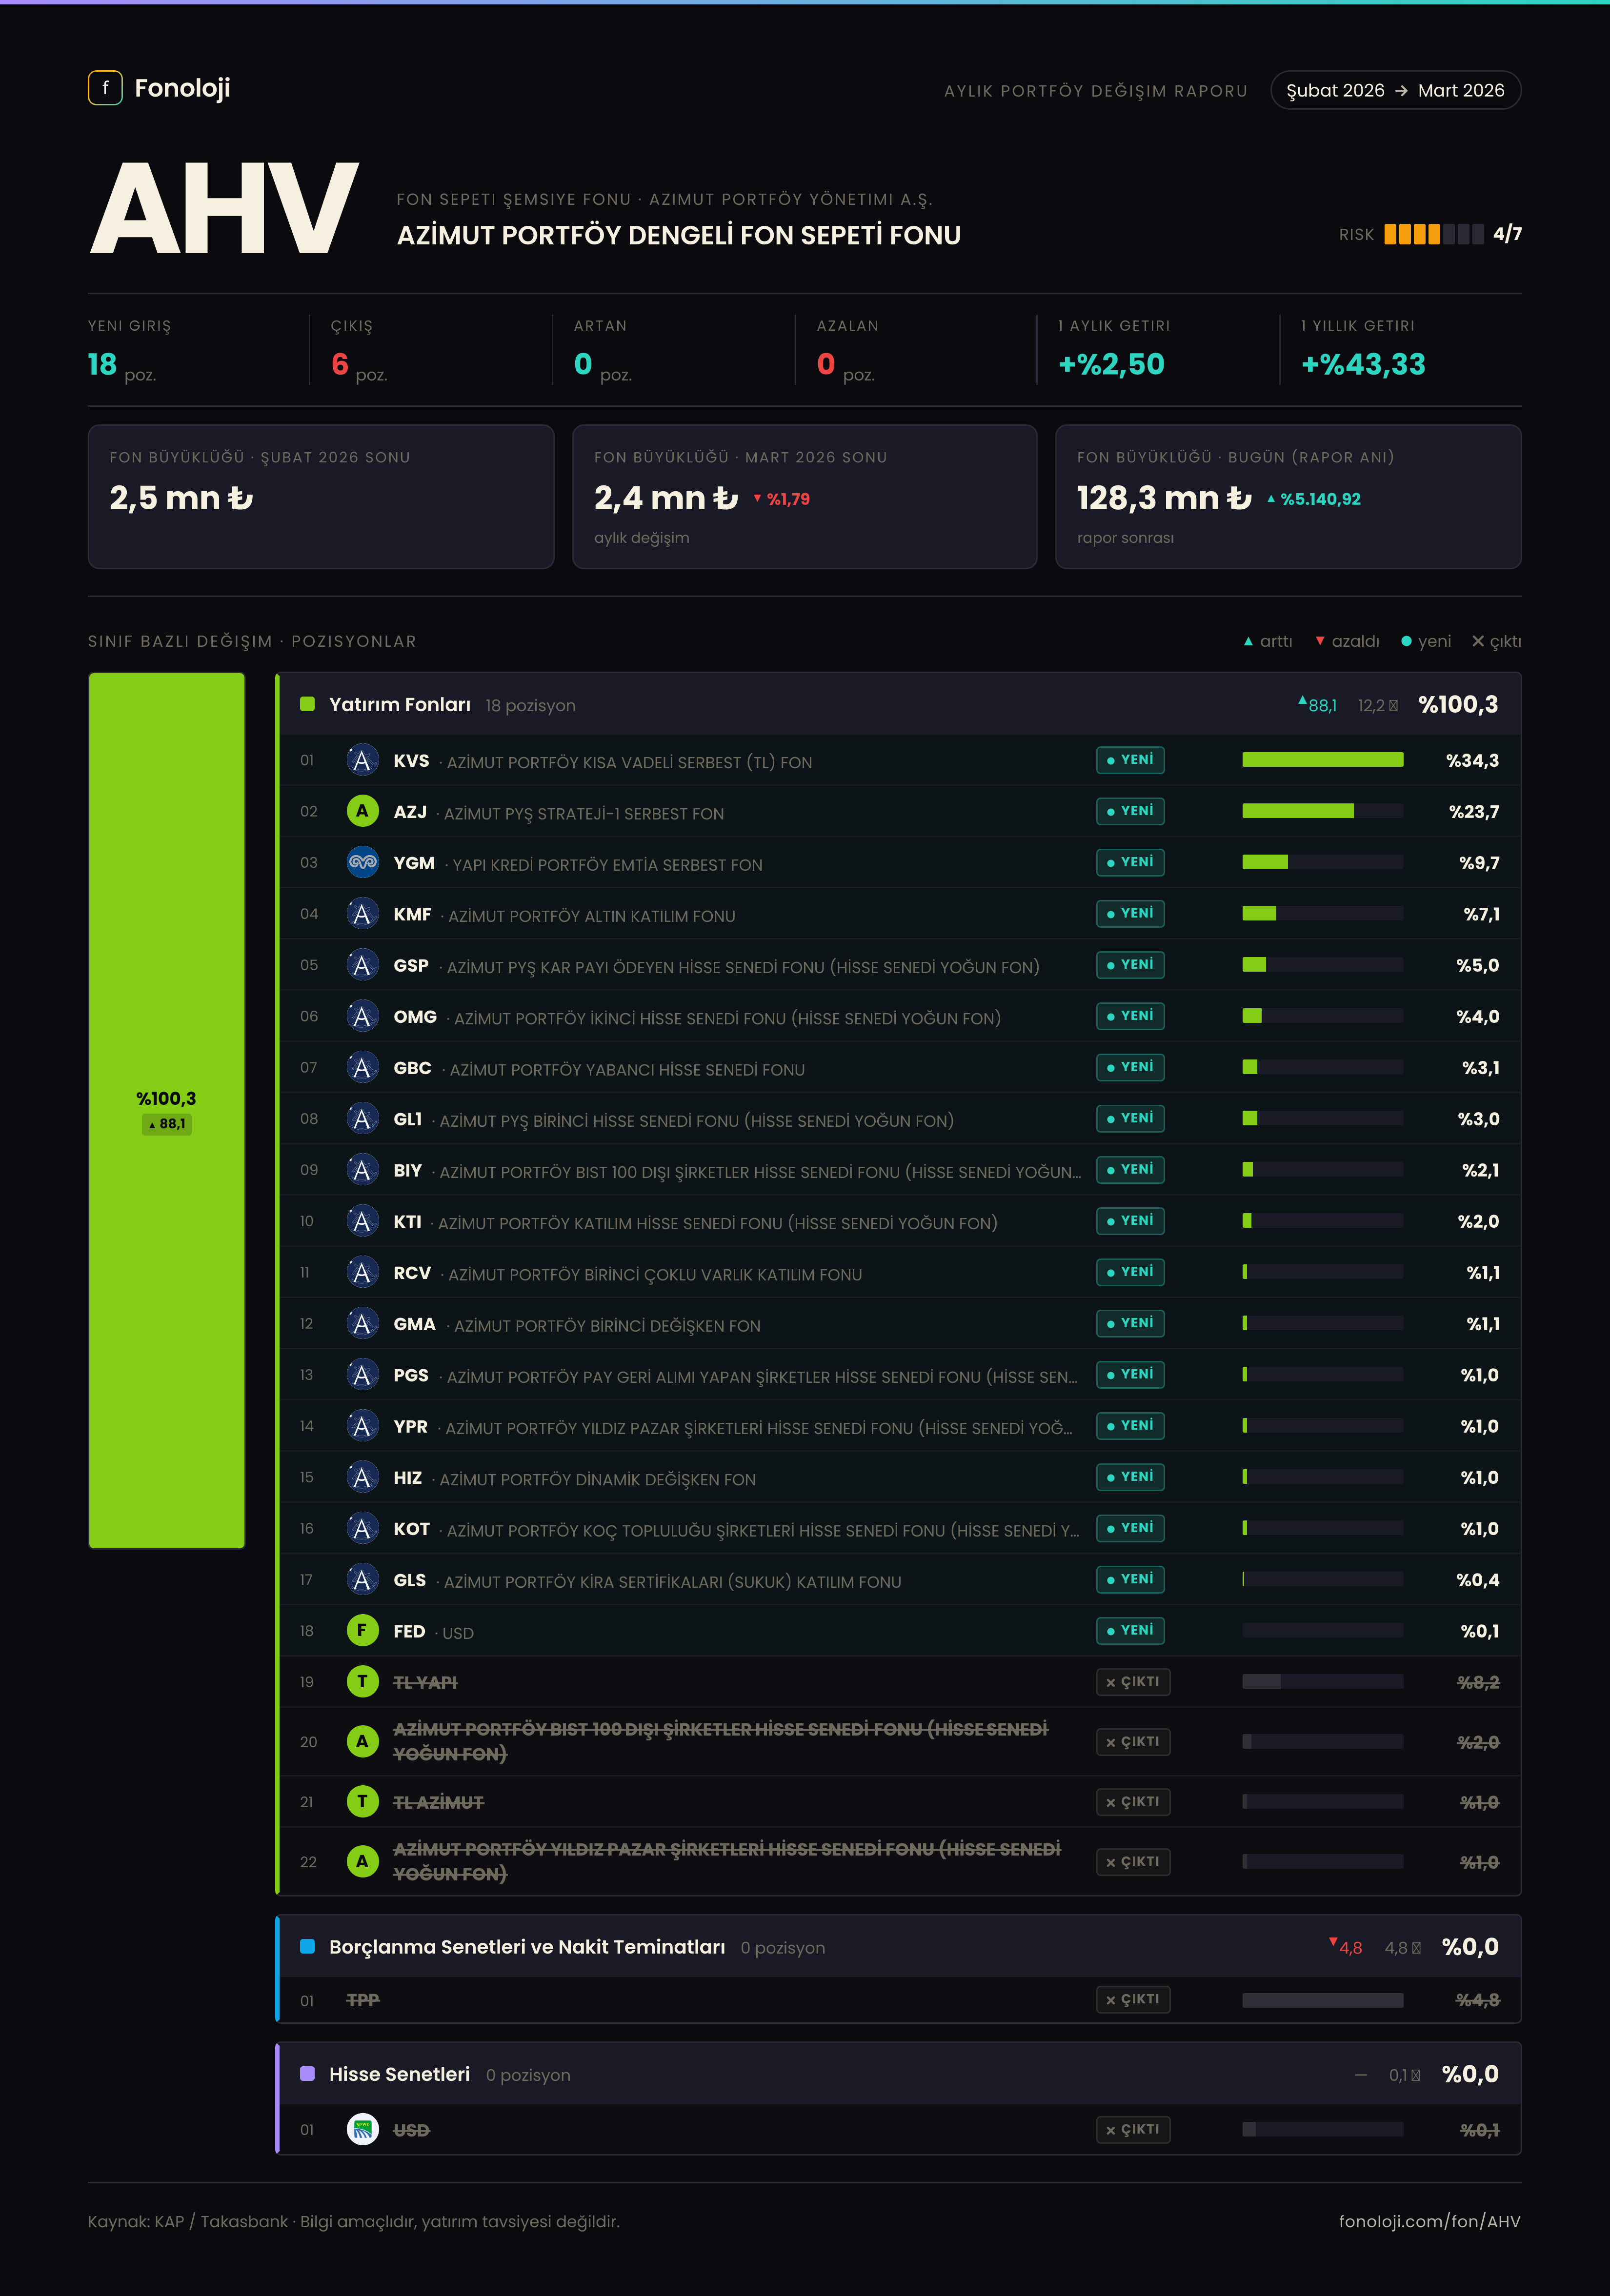Click the AZJ weight value %23,7
Screen dimensions: 1610x2296
(x=1474, y=812)
